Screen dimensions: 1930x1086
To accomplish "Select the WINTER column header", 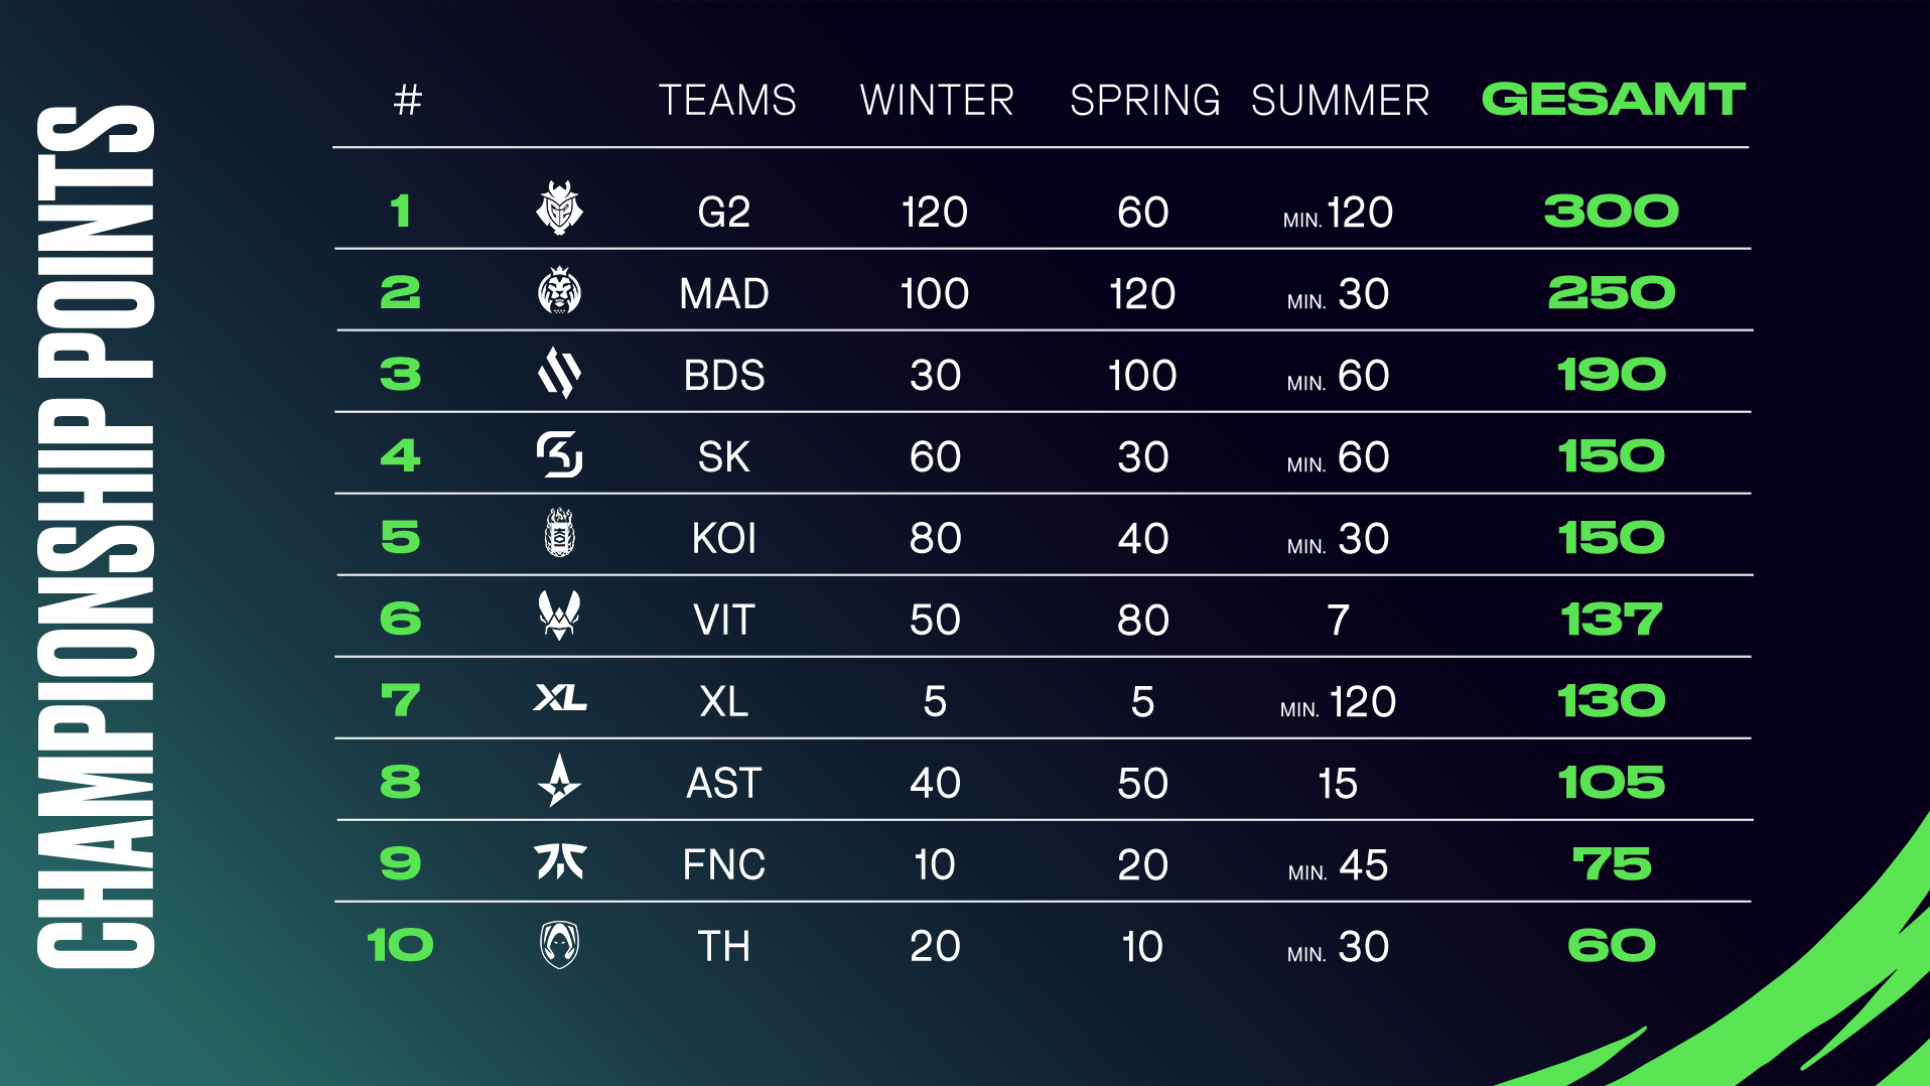I will pos(937,100).
